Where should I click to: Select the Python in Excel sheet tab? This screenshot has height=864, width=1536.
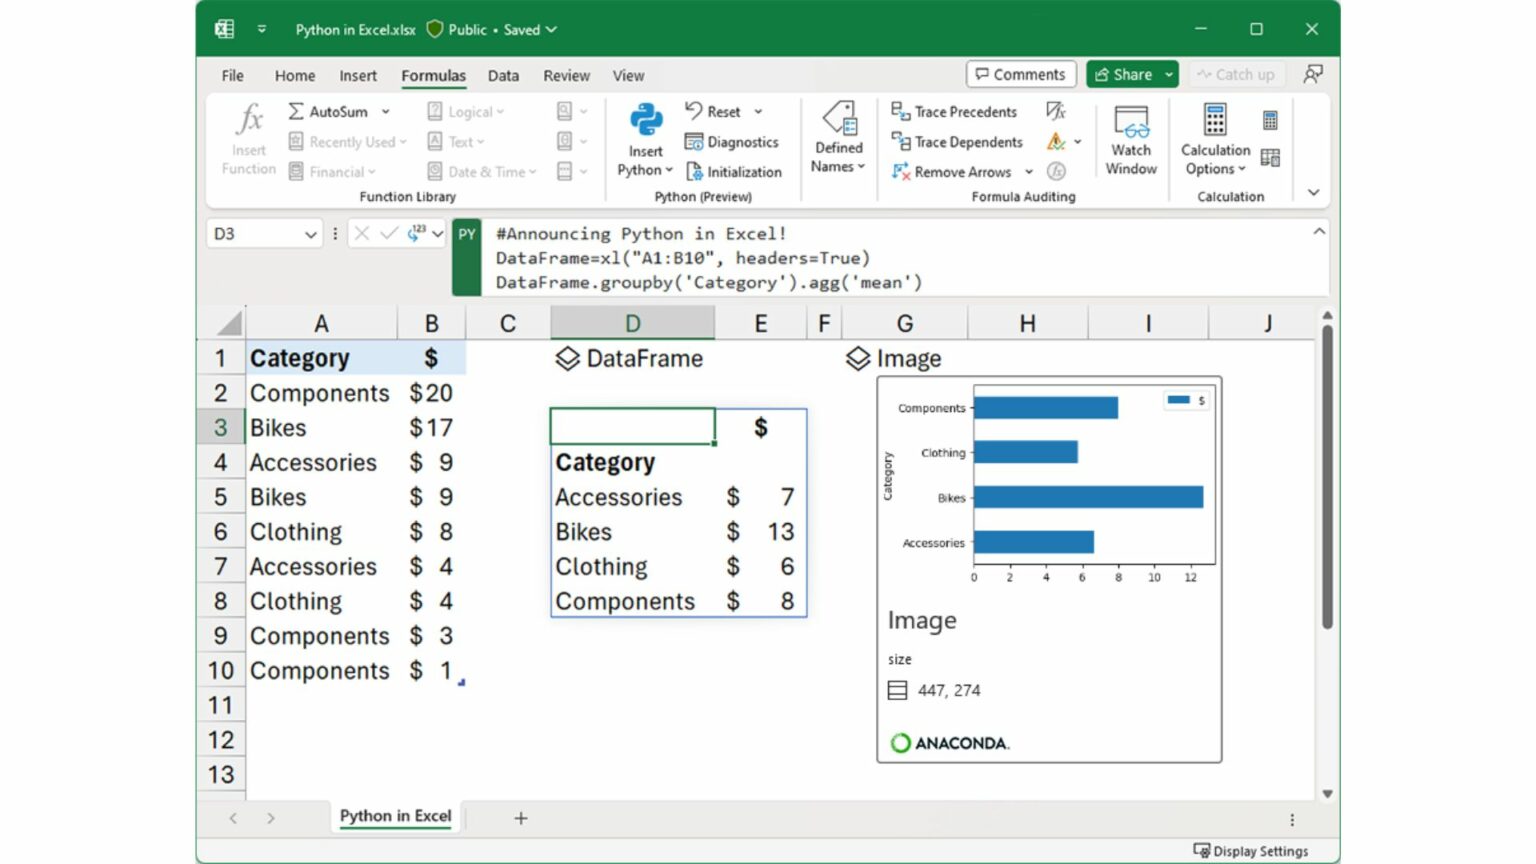394,816
